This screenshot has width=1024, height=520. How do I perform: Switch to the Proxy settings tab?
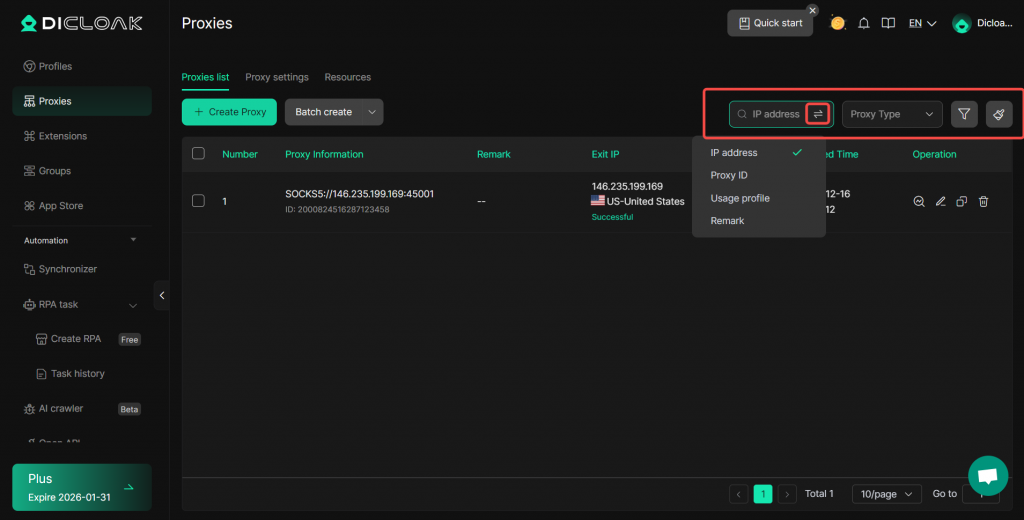click(x=277, y=77)
